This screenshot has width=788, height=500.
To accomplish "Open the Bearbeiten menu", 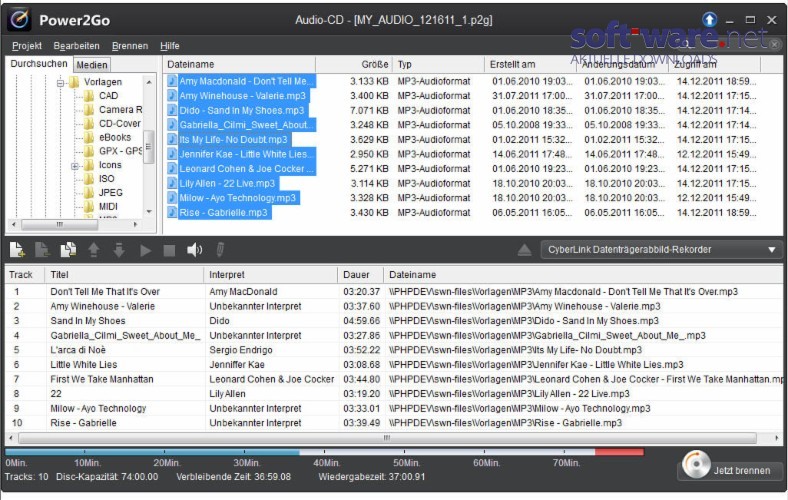I will [x=76, y=46].
